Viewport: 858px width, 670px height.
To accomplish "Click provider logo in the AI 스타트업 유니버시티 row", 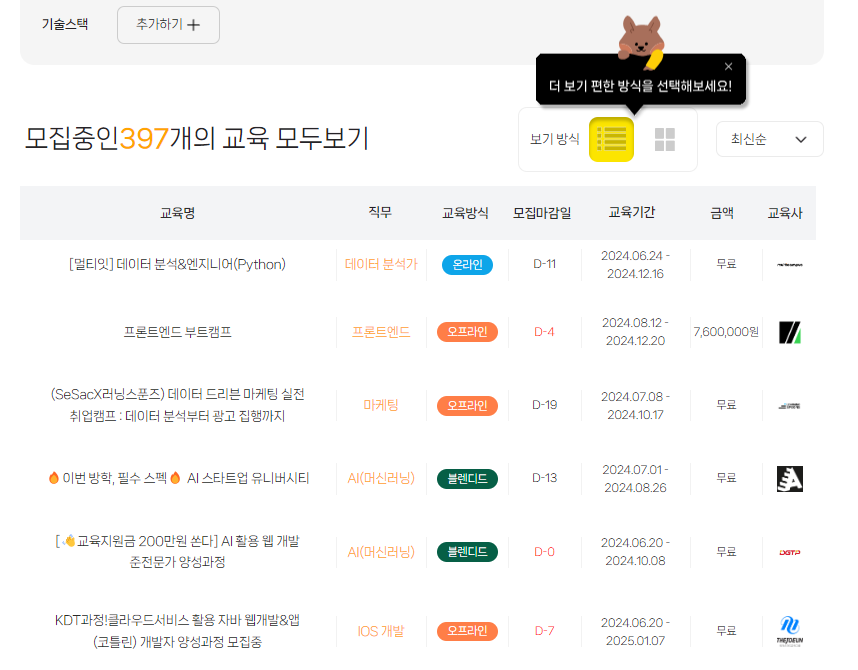I will click(790, 479).
